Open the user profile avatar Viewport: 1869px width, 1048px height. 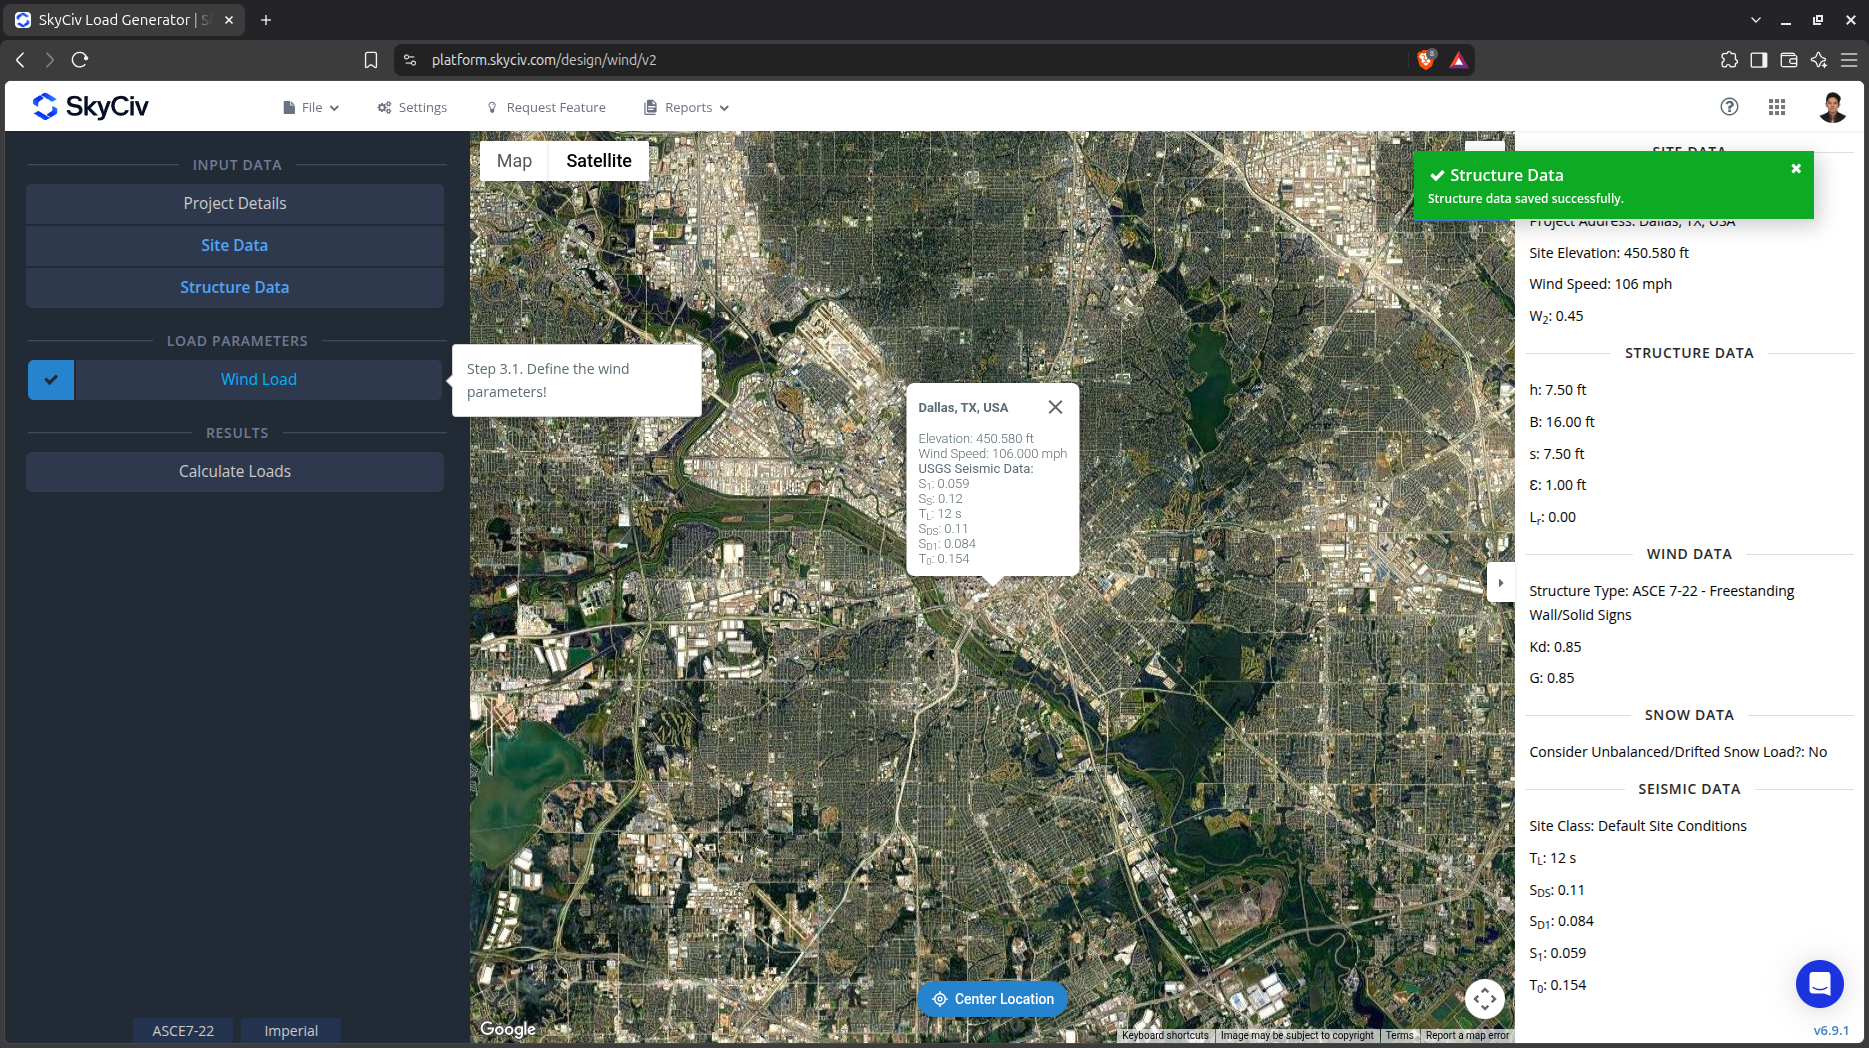click(1832, 107)
